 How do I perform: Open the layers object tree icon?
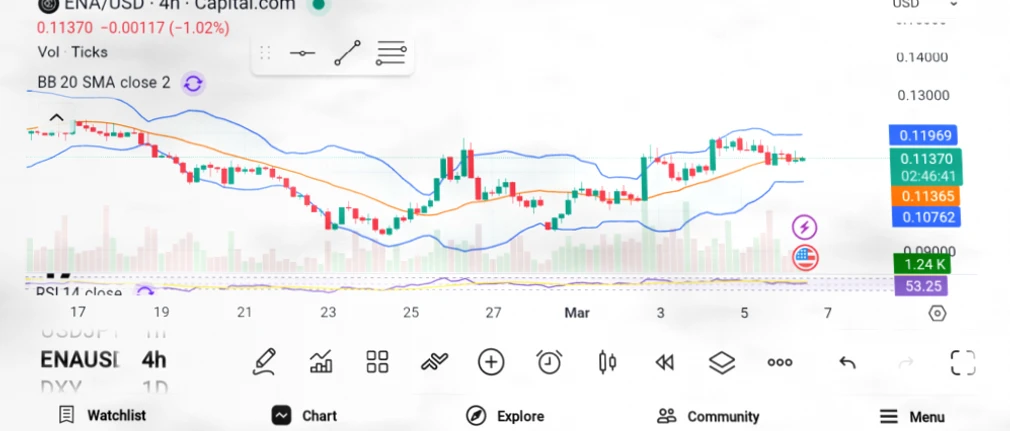pyautogui.click(x=721, y=362)
